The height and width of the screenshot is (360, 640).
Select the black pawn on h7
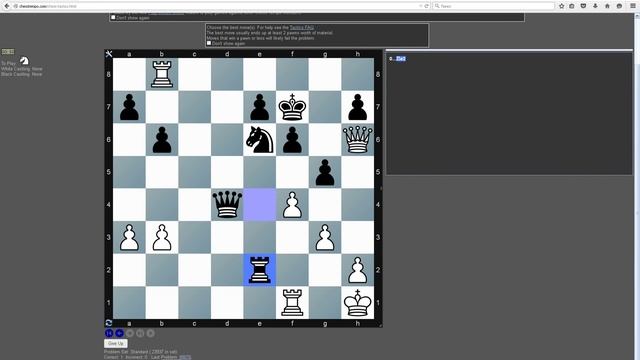[358, 107]
